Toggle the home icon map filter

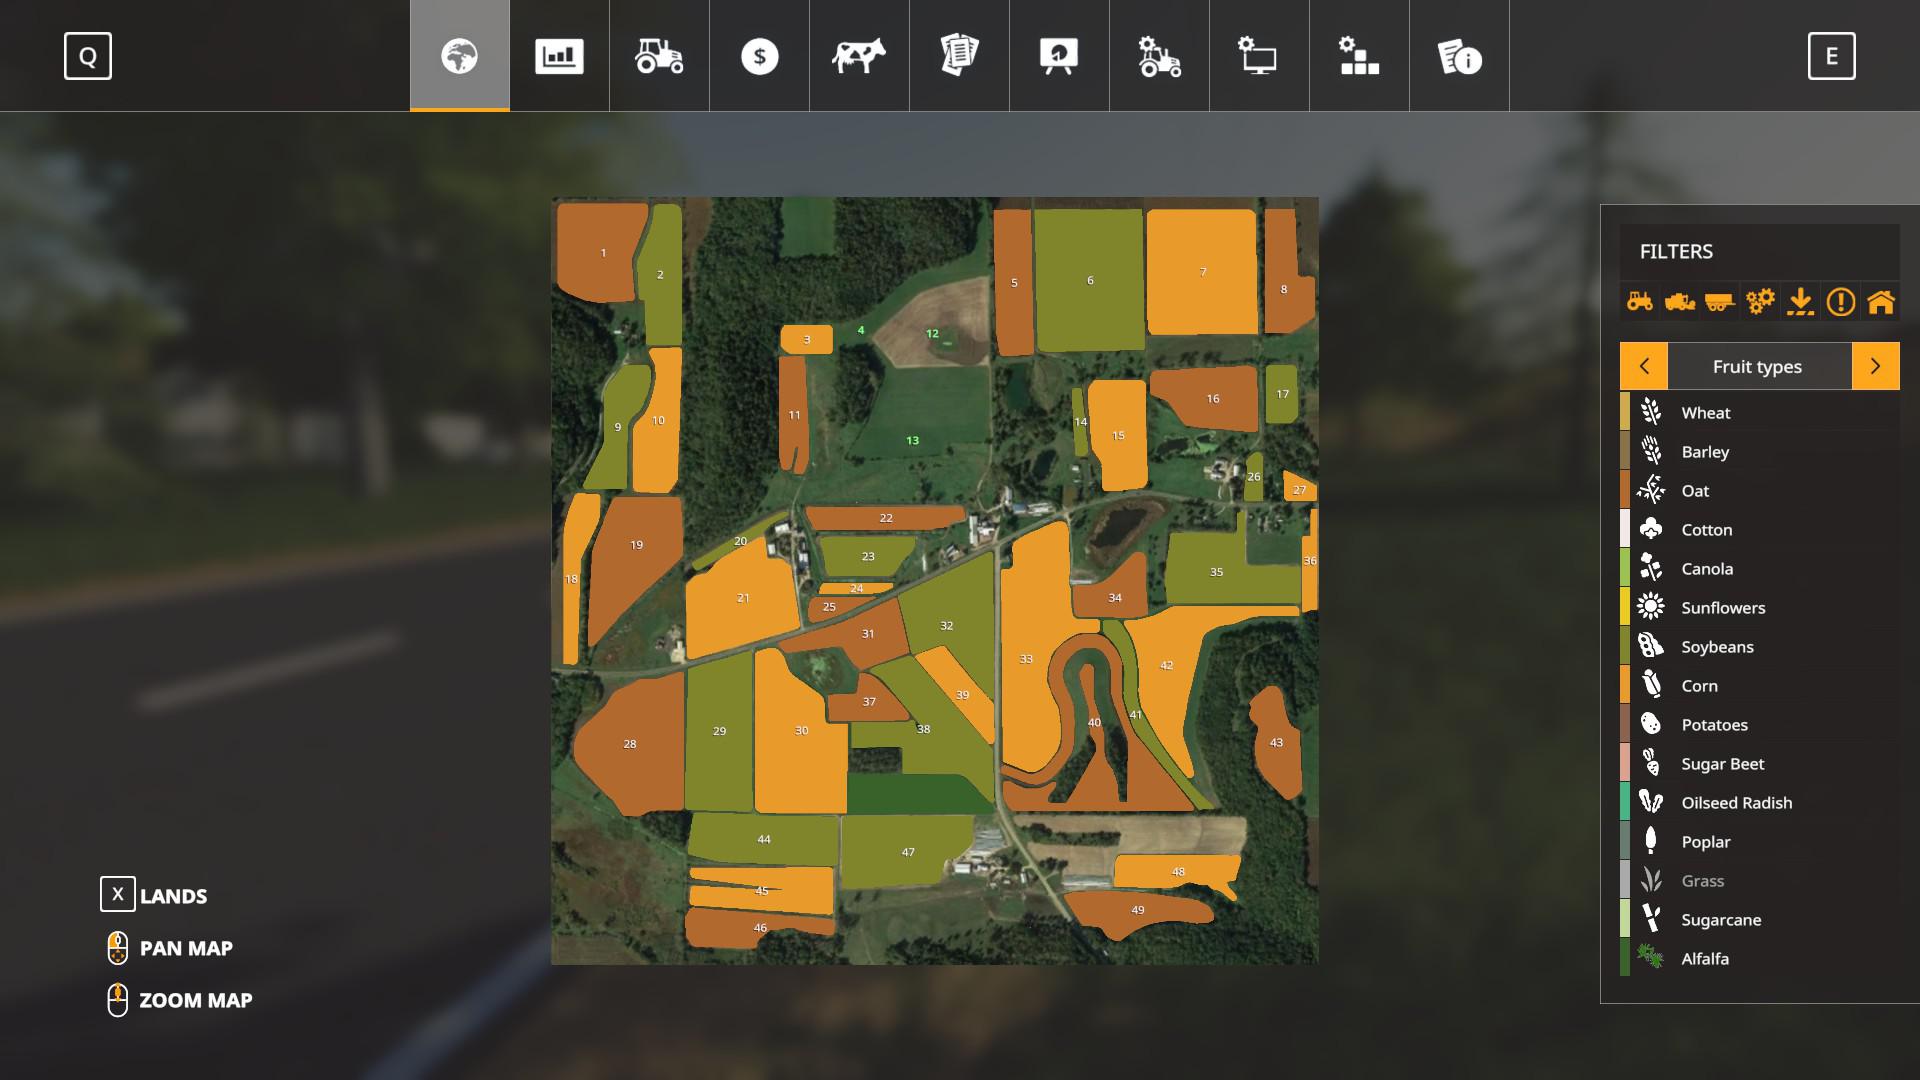[1881, 301]
